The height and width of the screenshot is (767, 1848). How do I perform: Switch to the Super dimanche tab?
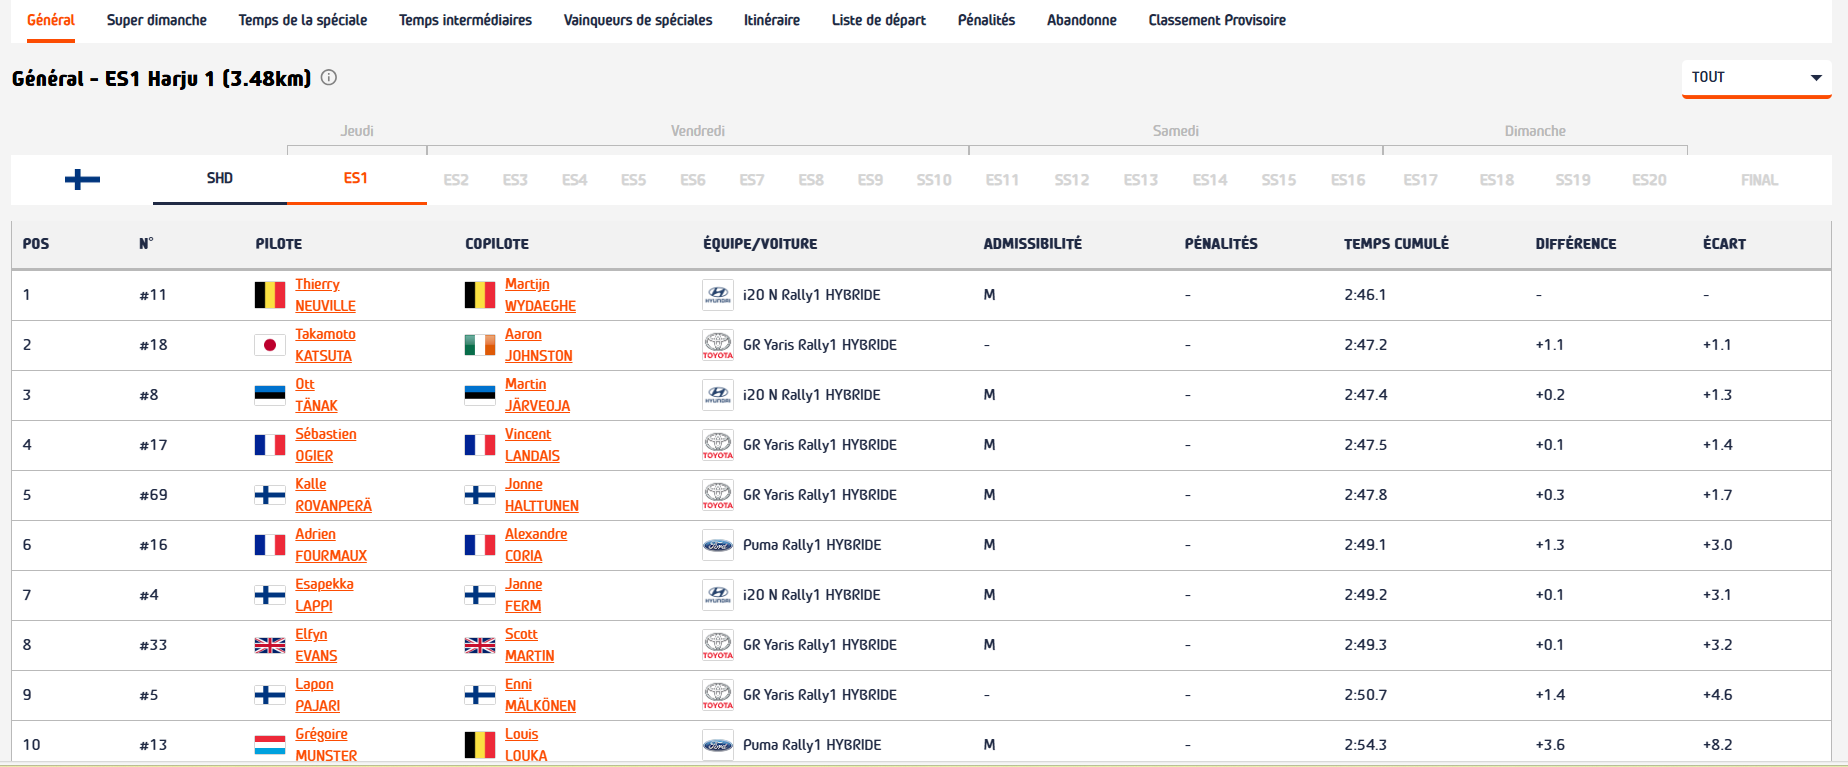(x=157, y=20)
